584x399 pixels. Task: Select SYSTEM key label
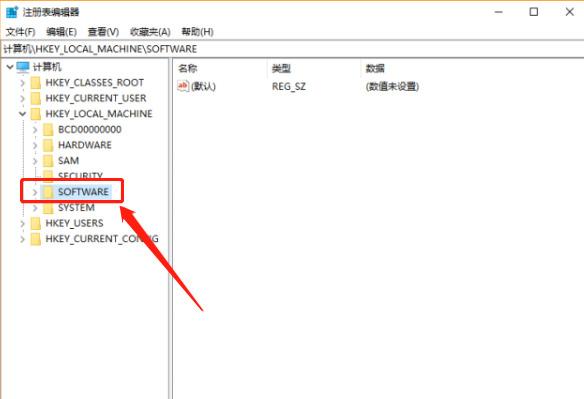76,208
